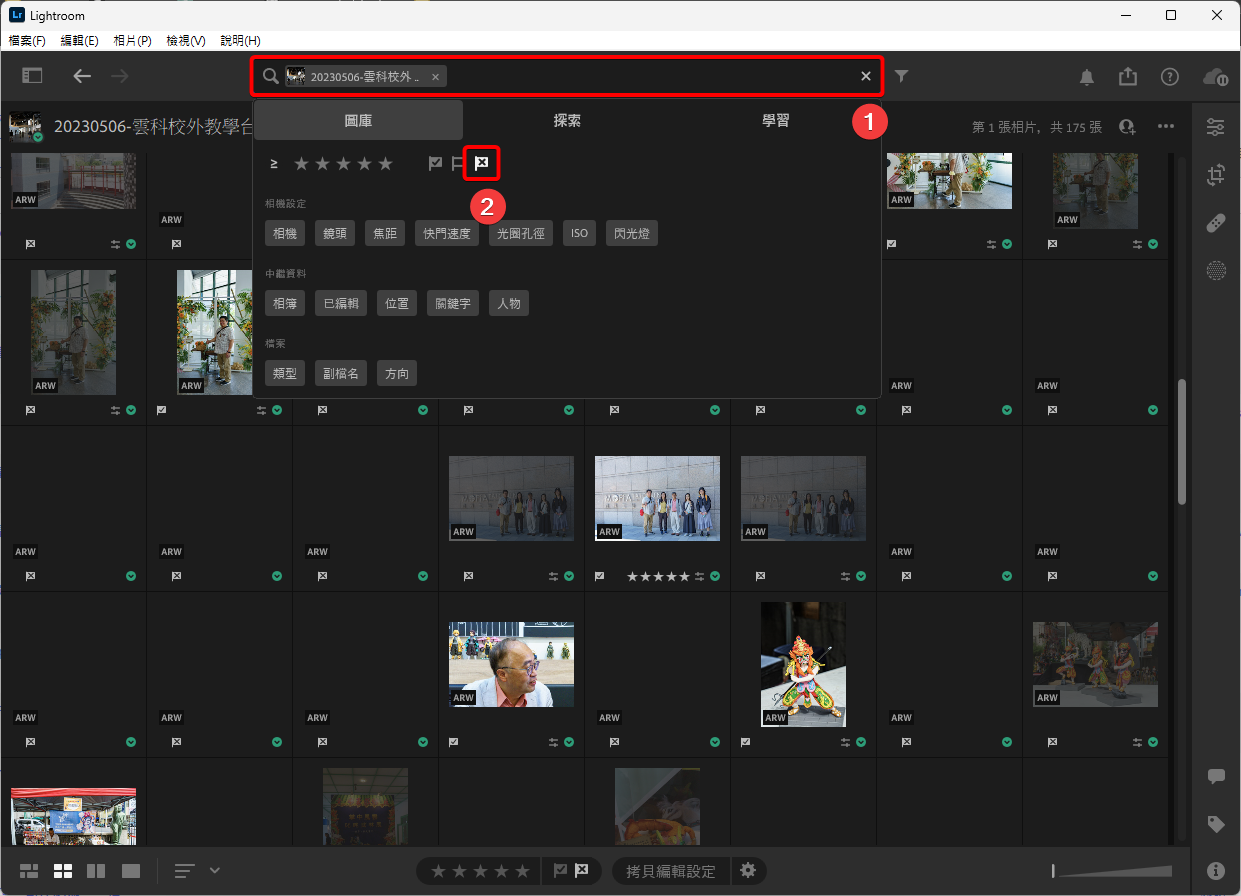Open the filter funnel icon

[902, 76]
